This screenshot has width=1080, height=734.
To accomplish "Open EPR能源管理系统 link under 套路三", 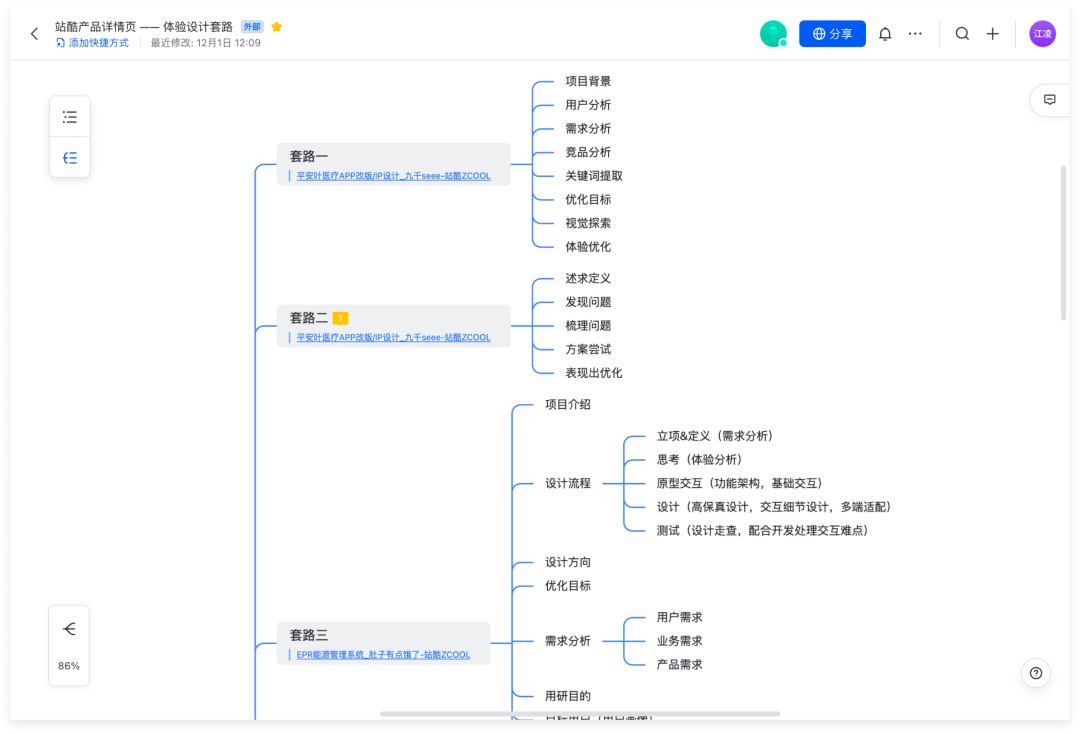I will pyautogui.click(x=383, y=655).
